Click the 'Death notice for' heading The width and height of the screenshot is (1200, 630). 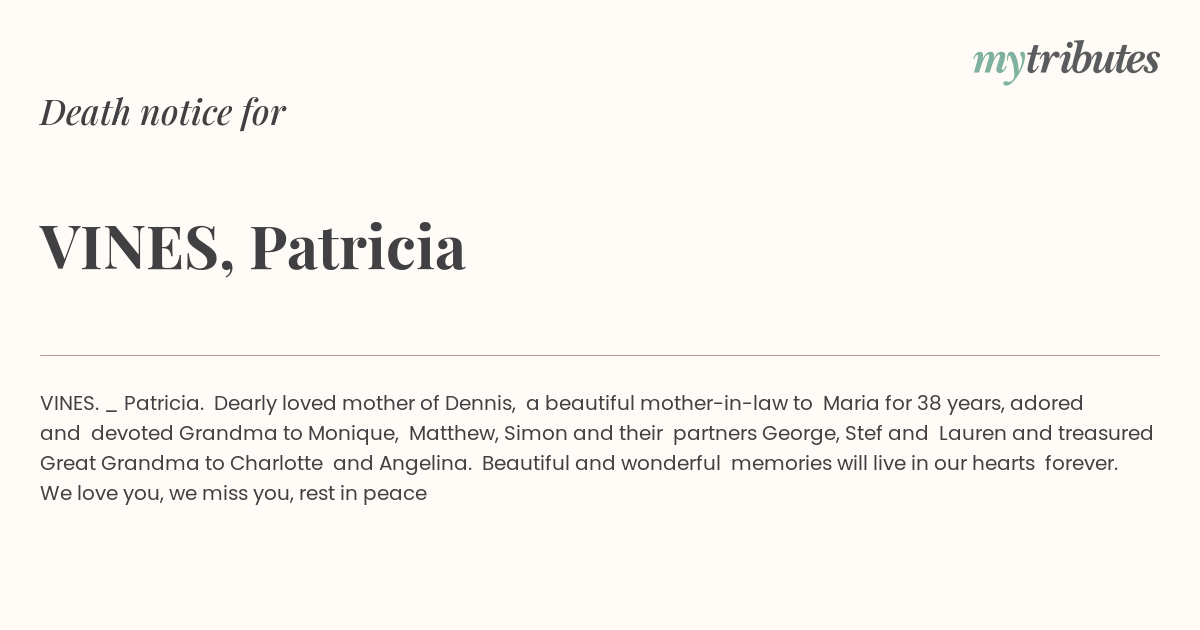pyautogui.click(x=163, y=112)
